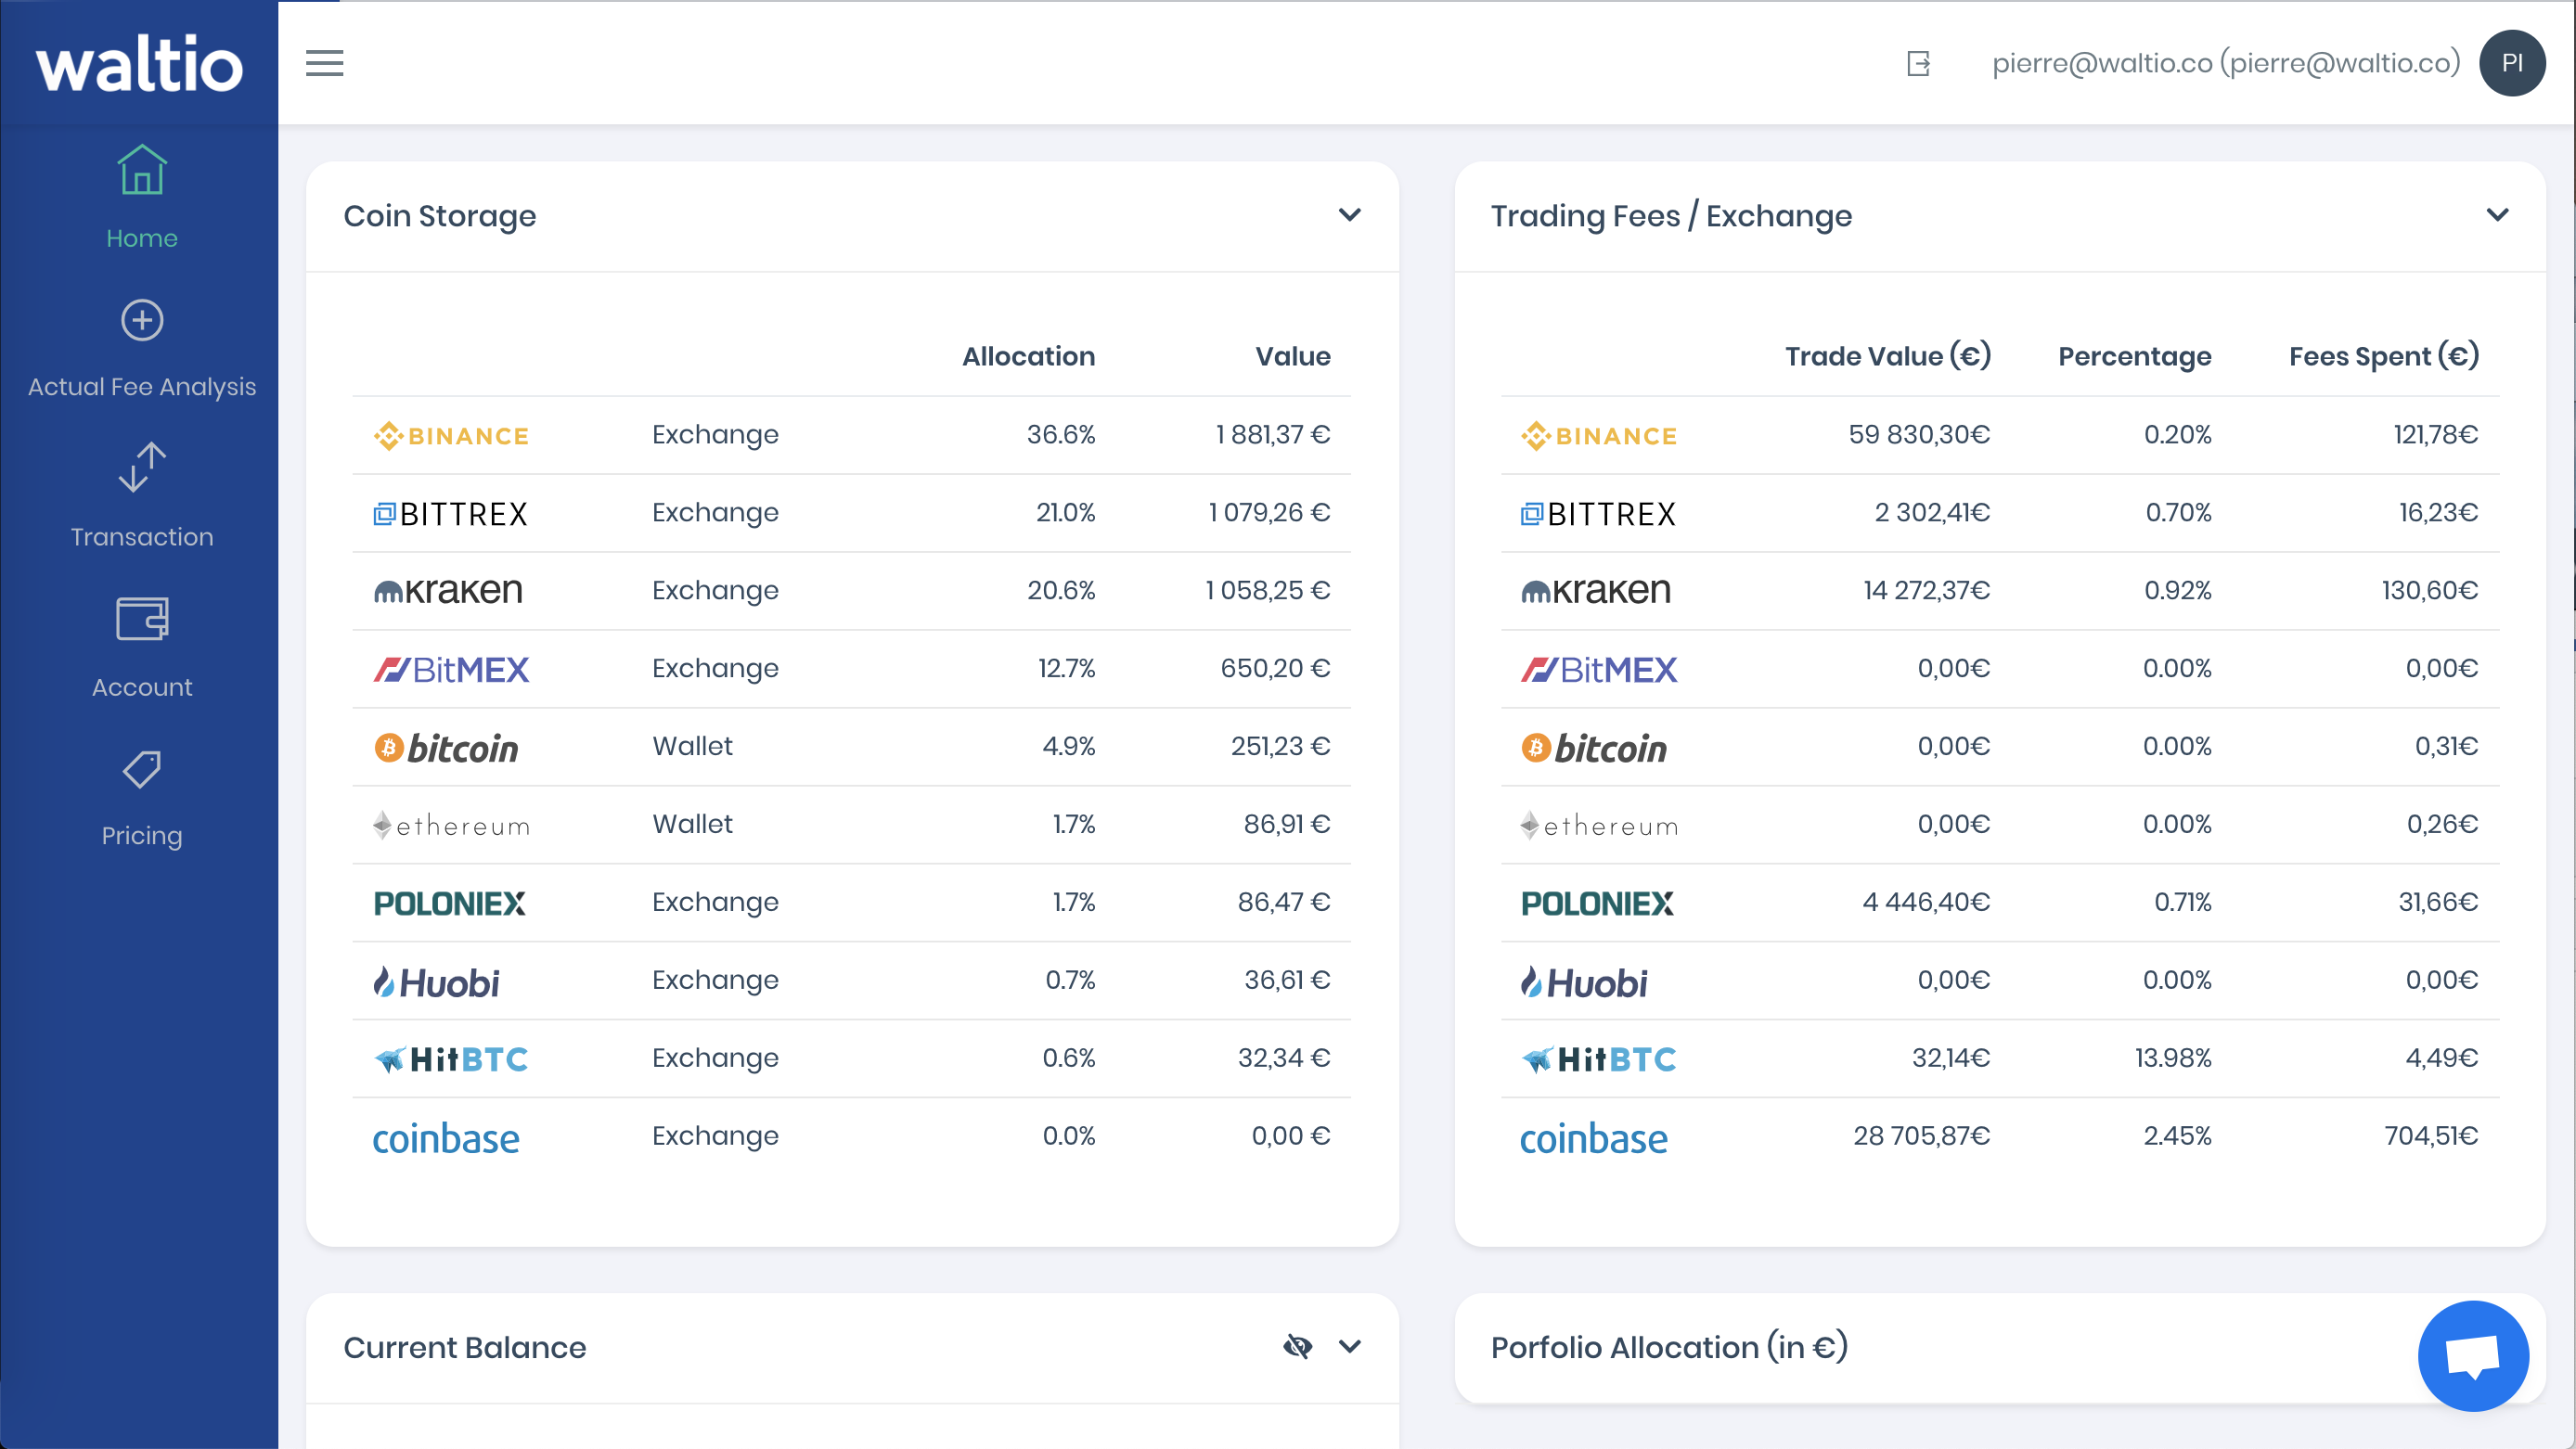Select the coinbase row in Trading Fees
Viewport: 2576px width, 1449px height.
1999,1137
